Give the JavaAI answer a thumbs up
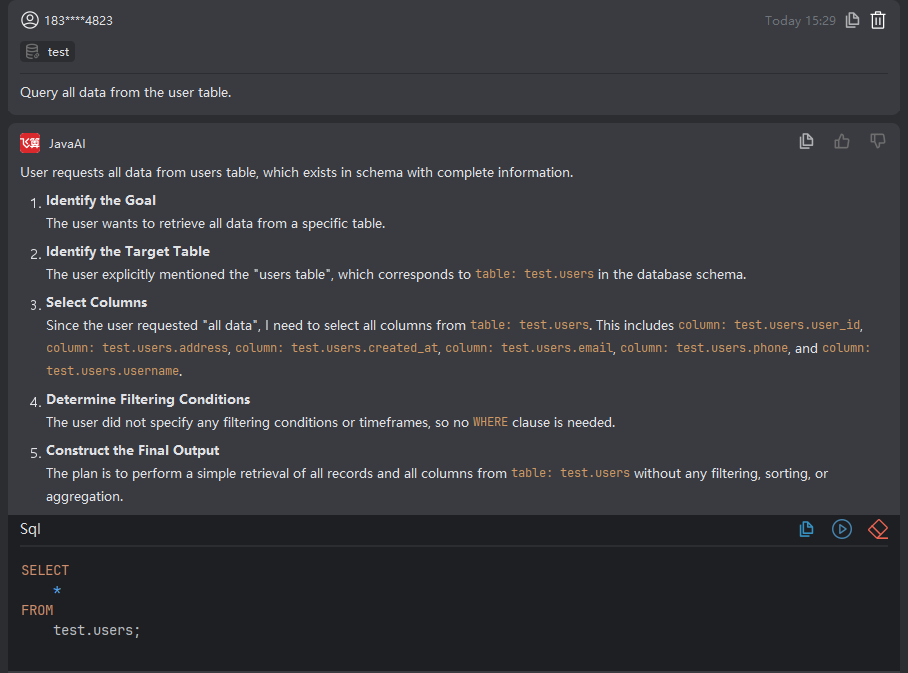This screenshot has height=673, width=908. [842, 142]
